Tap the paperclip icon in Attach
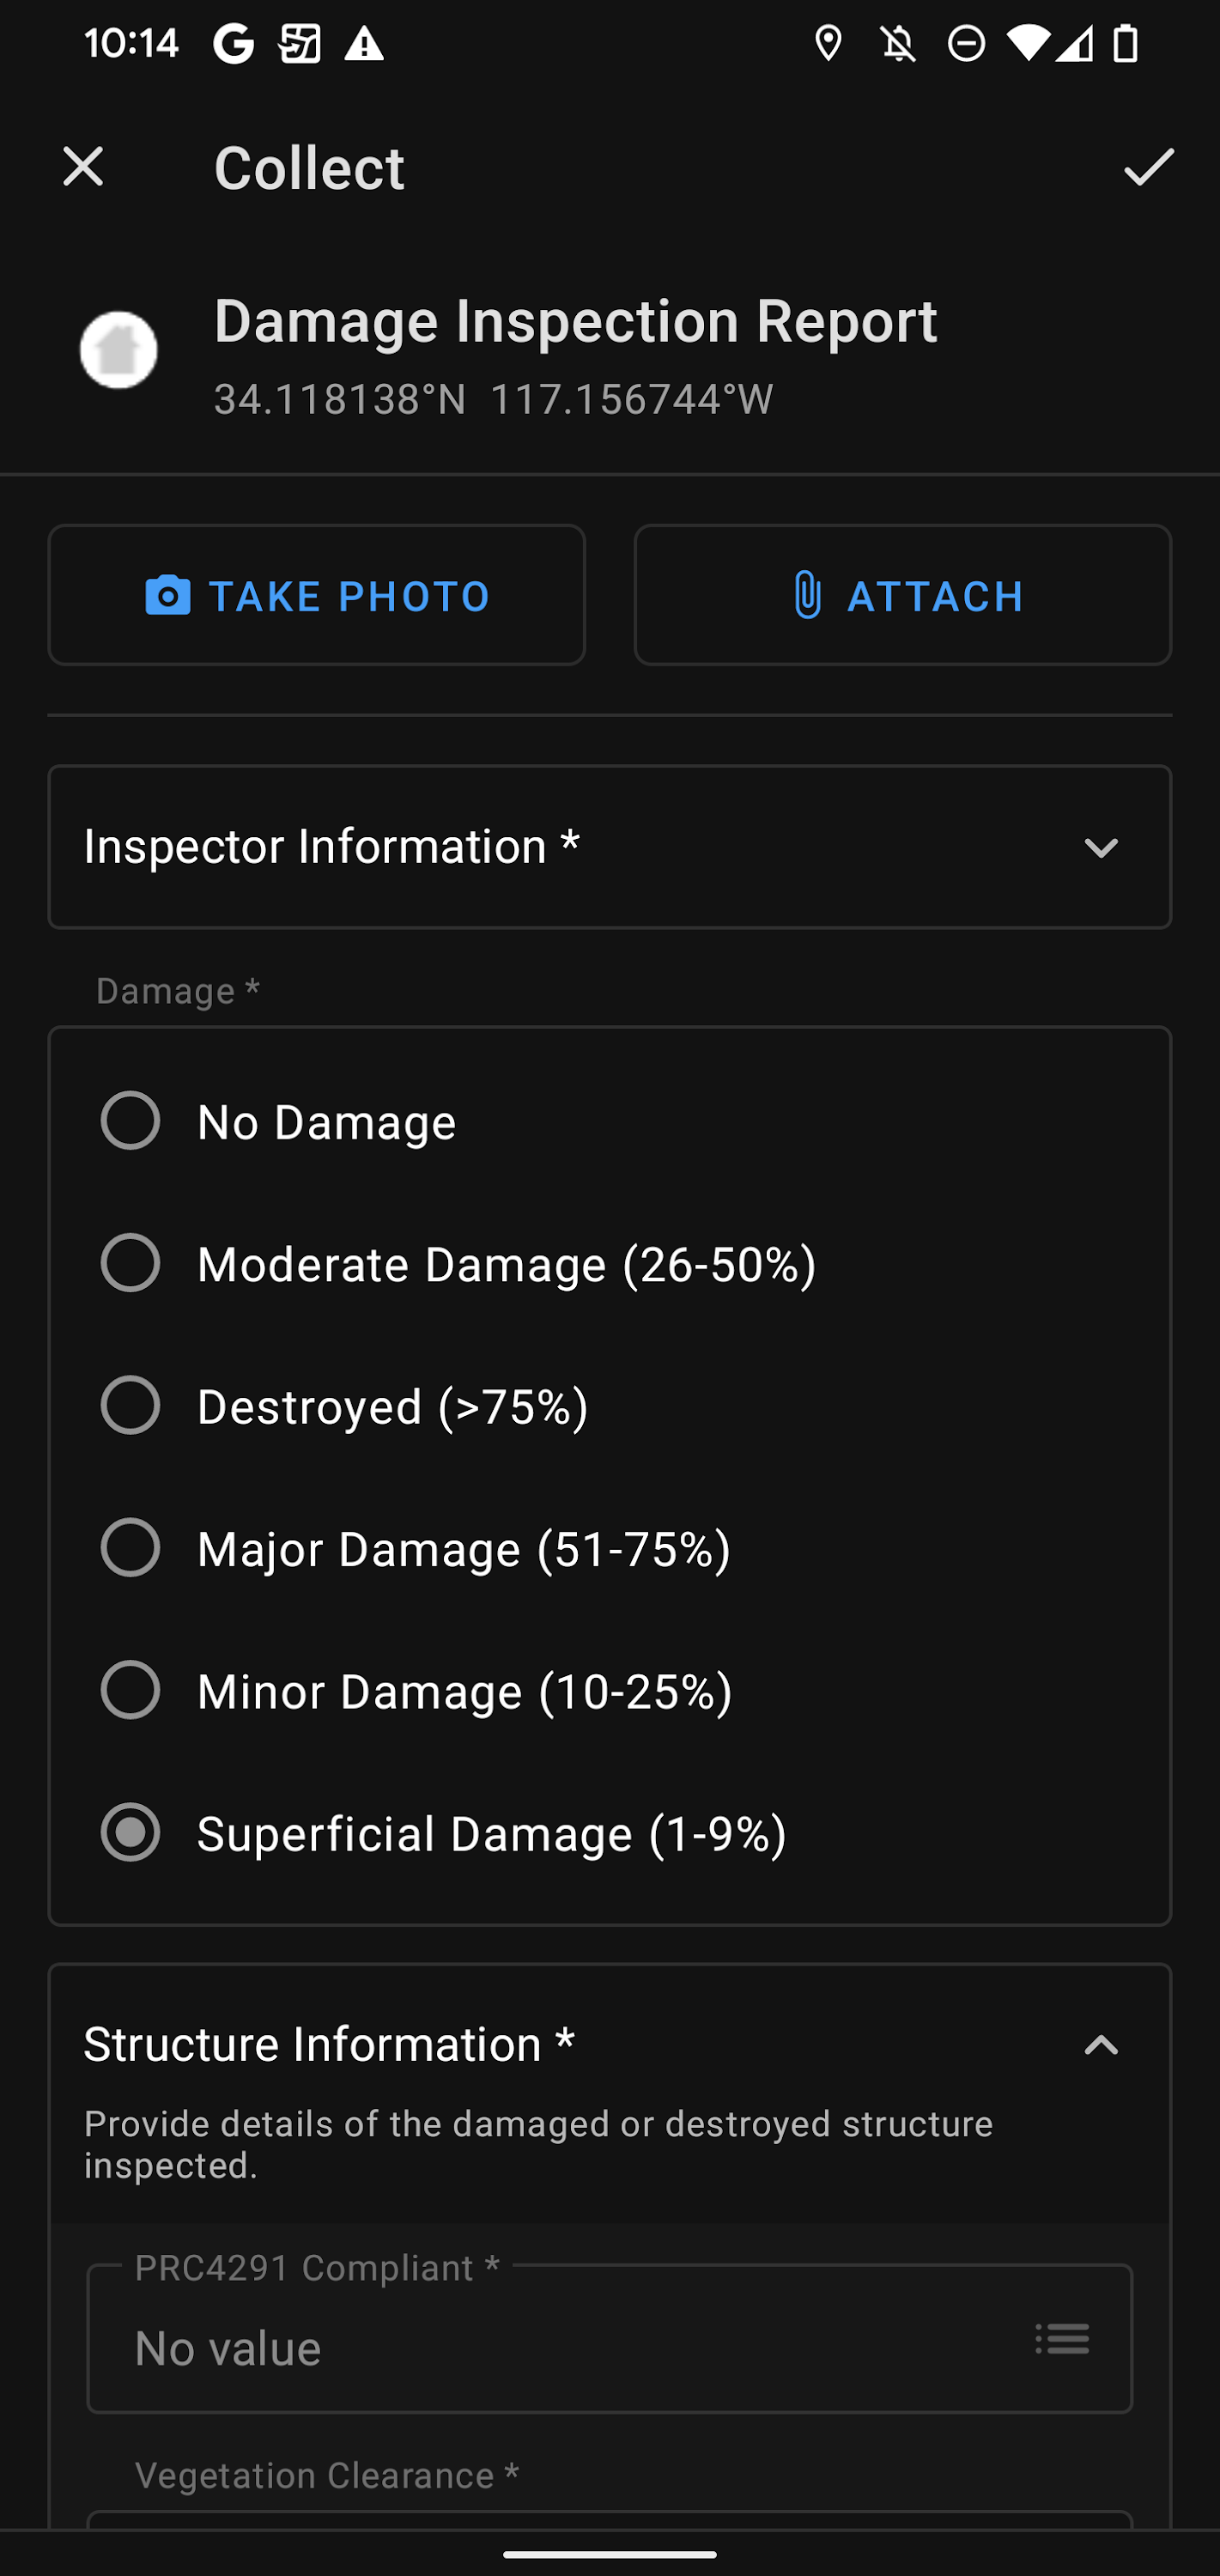 point(807,596)
